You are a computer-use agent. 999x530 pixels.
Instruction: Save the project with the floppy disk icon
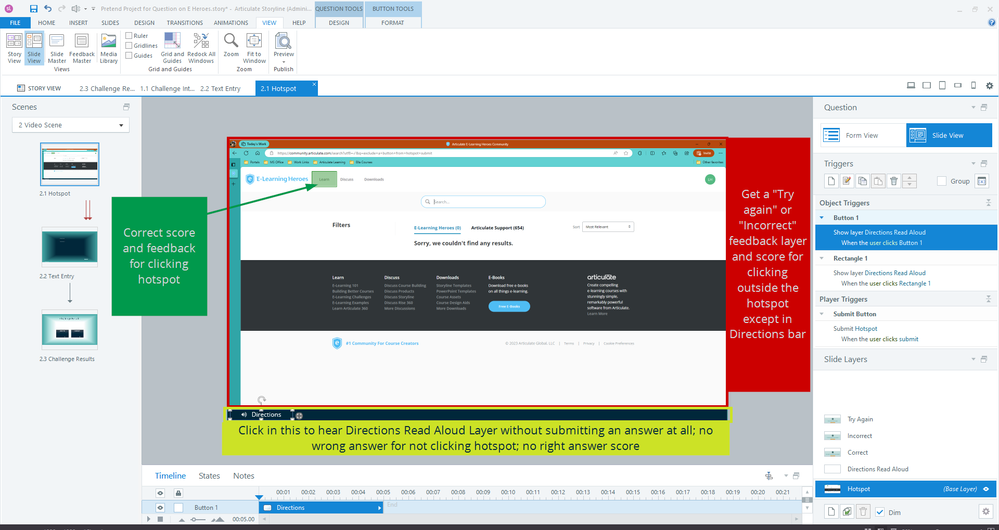[x=33, y=8]
